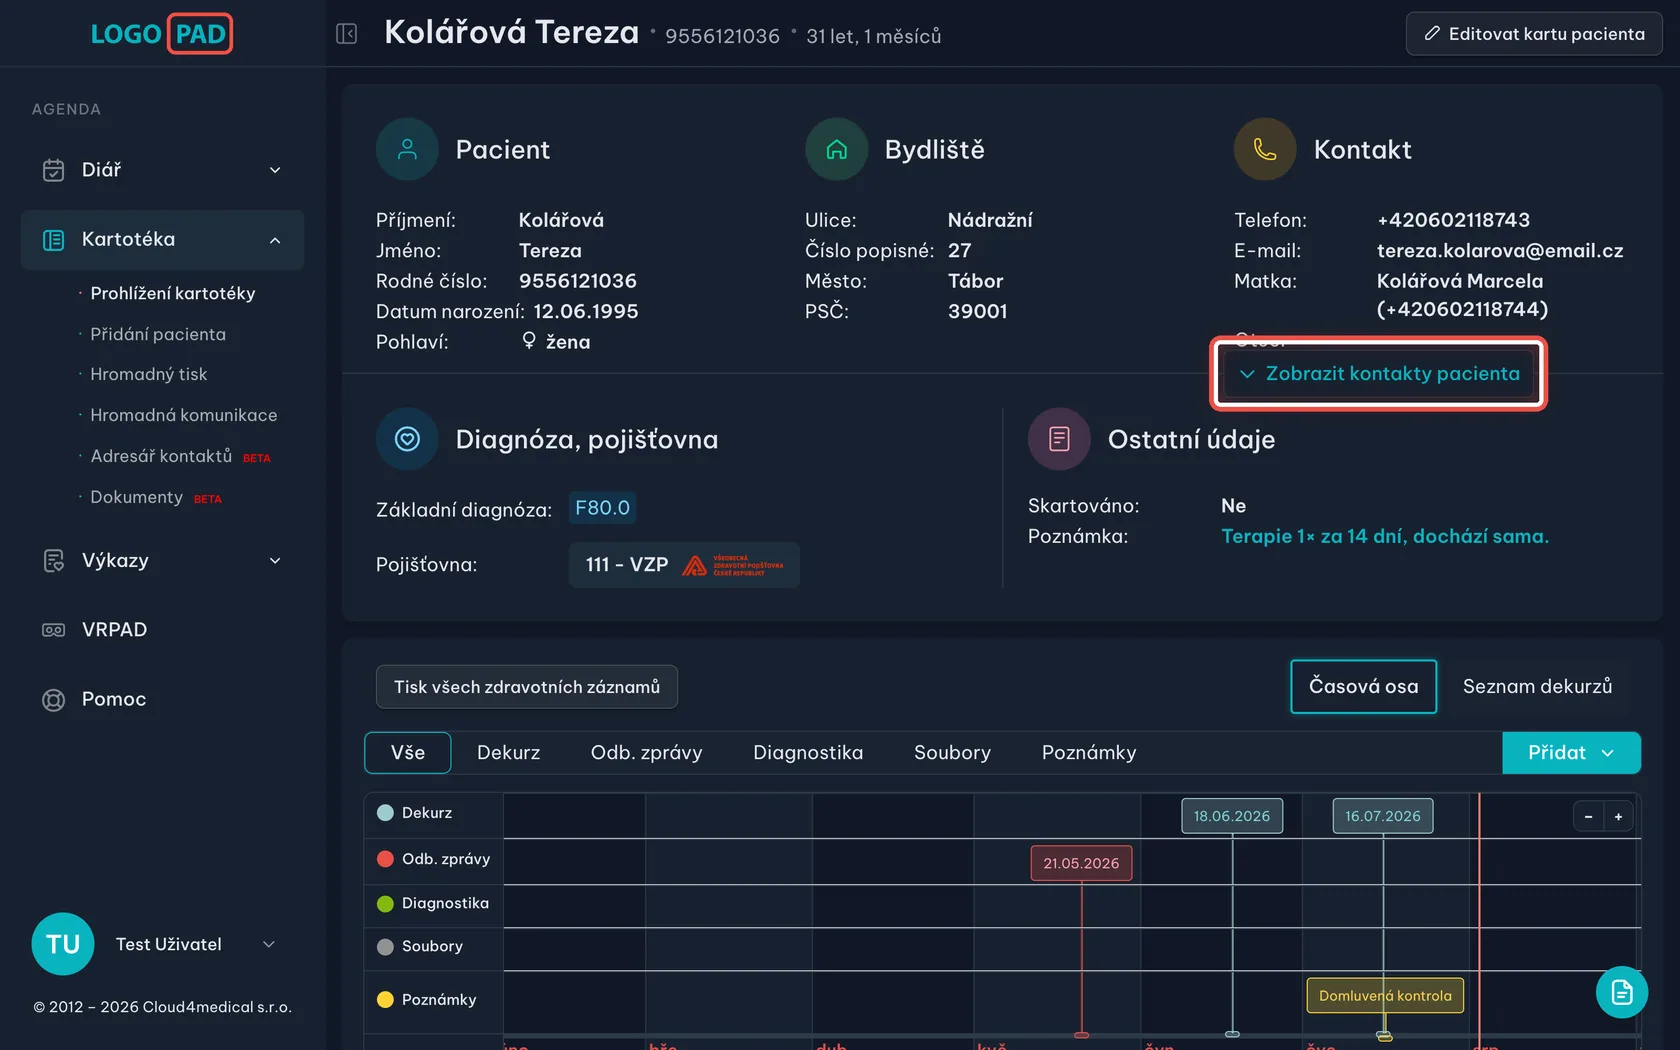Open the Přidat dropdown

tap(1571, 753)
